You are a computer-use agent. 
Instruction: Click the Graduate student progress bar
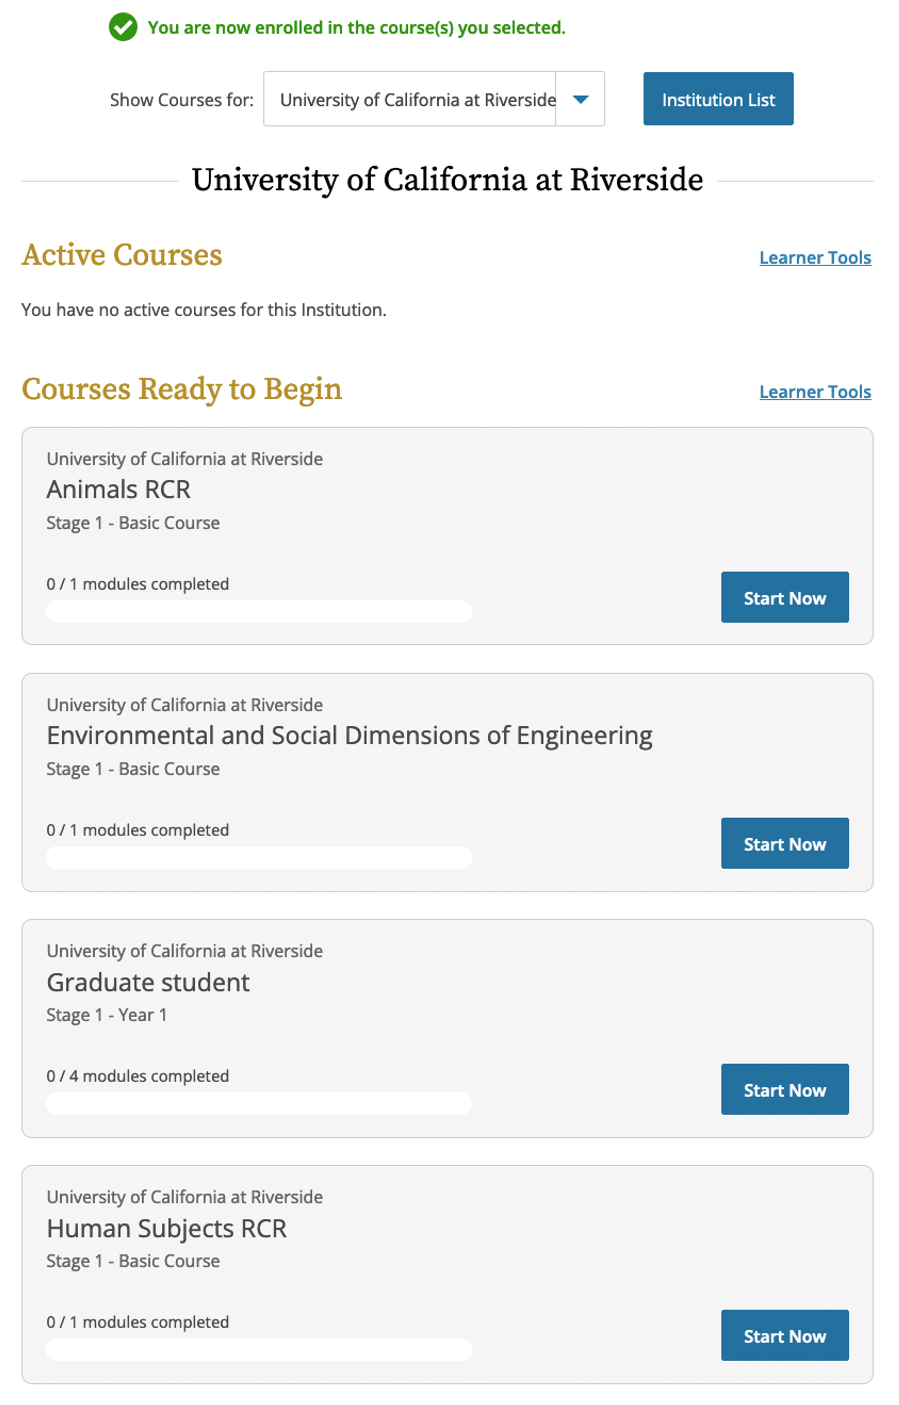259,1103
